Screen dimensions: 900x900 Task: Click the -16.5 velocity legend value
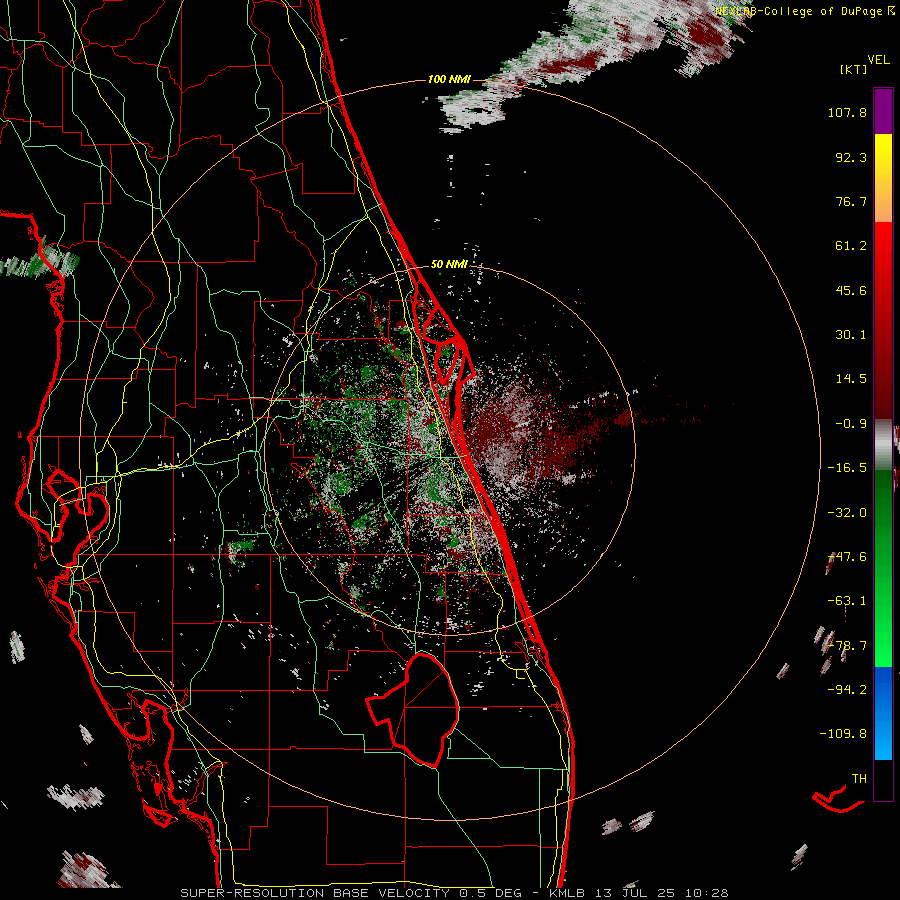point(847,468)
